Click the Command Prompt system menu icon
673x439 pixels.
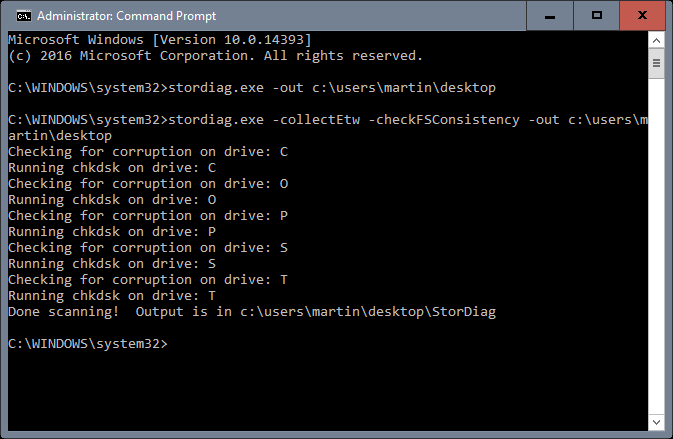click(24, 16)
